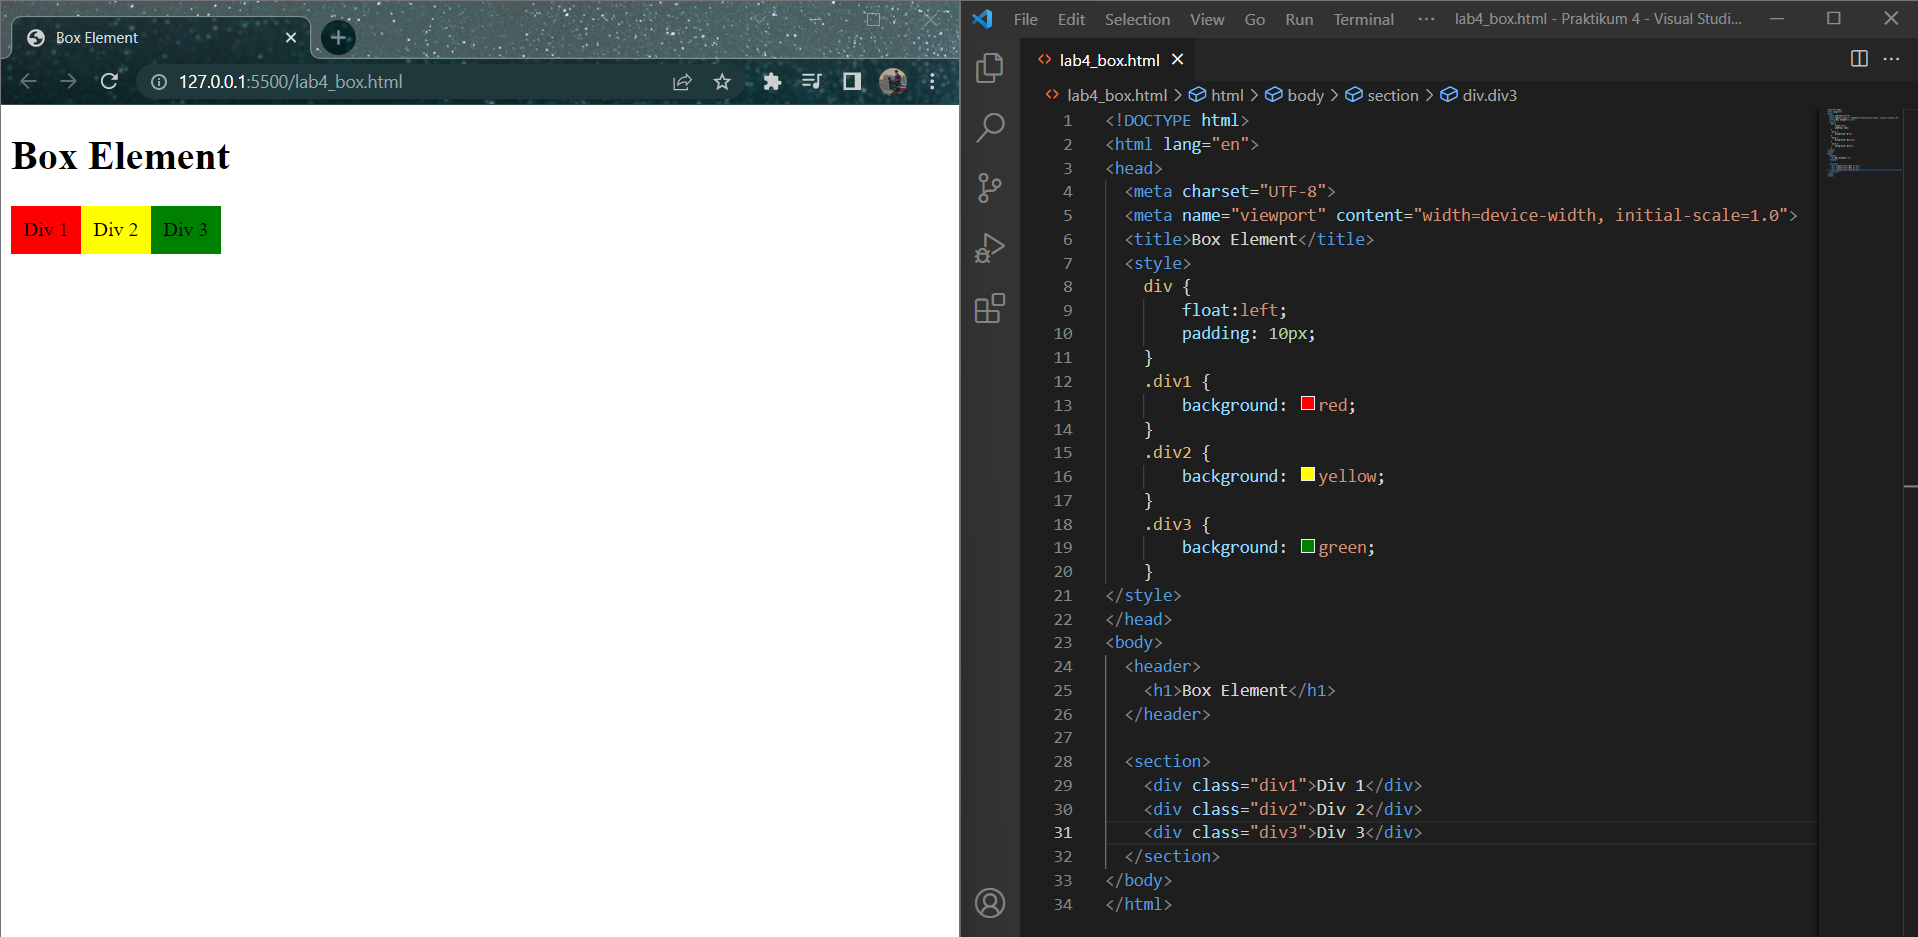The image size is (1918, 937).
Task: Click the red color swatch on line 13
Action: (1306, 403)
